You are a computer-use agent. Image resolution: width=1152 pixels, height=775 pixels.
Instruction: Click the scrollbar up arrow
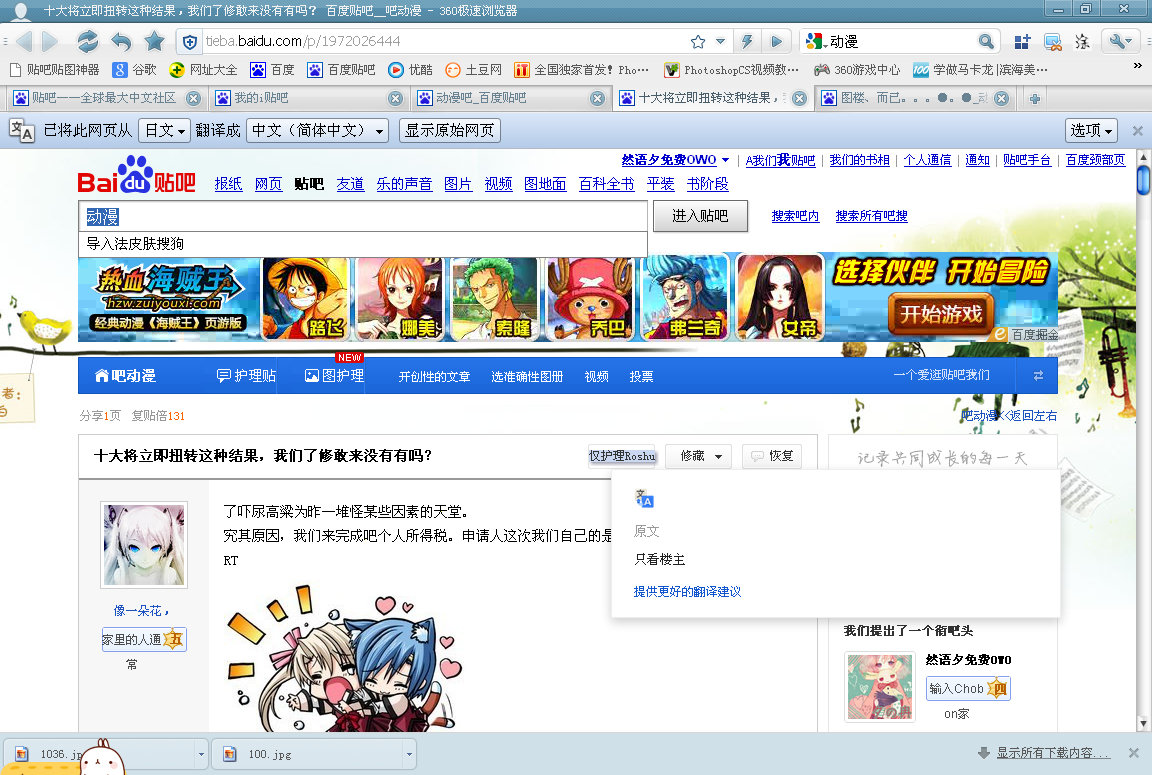(x=1143, y=157)
